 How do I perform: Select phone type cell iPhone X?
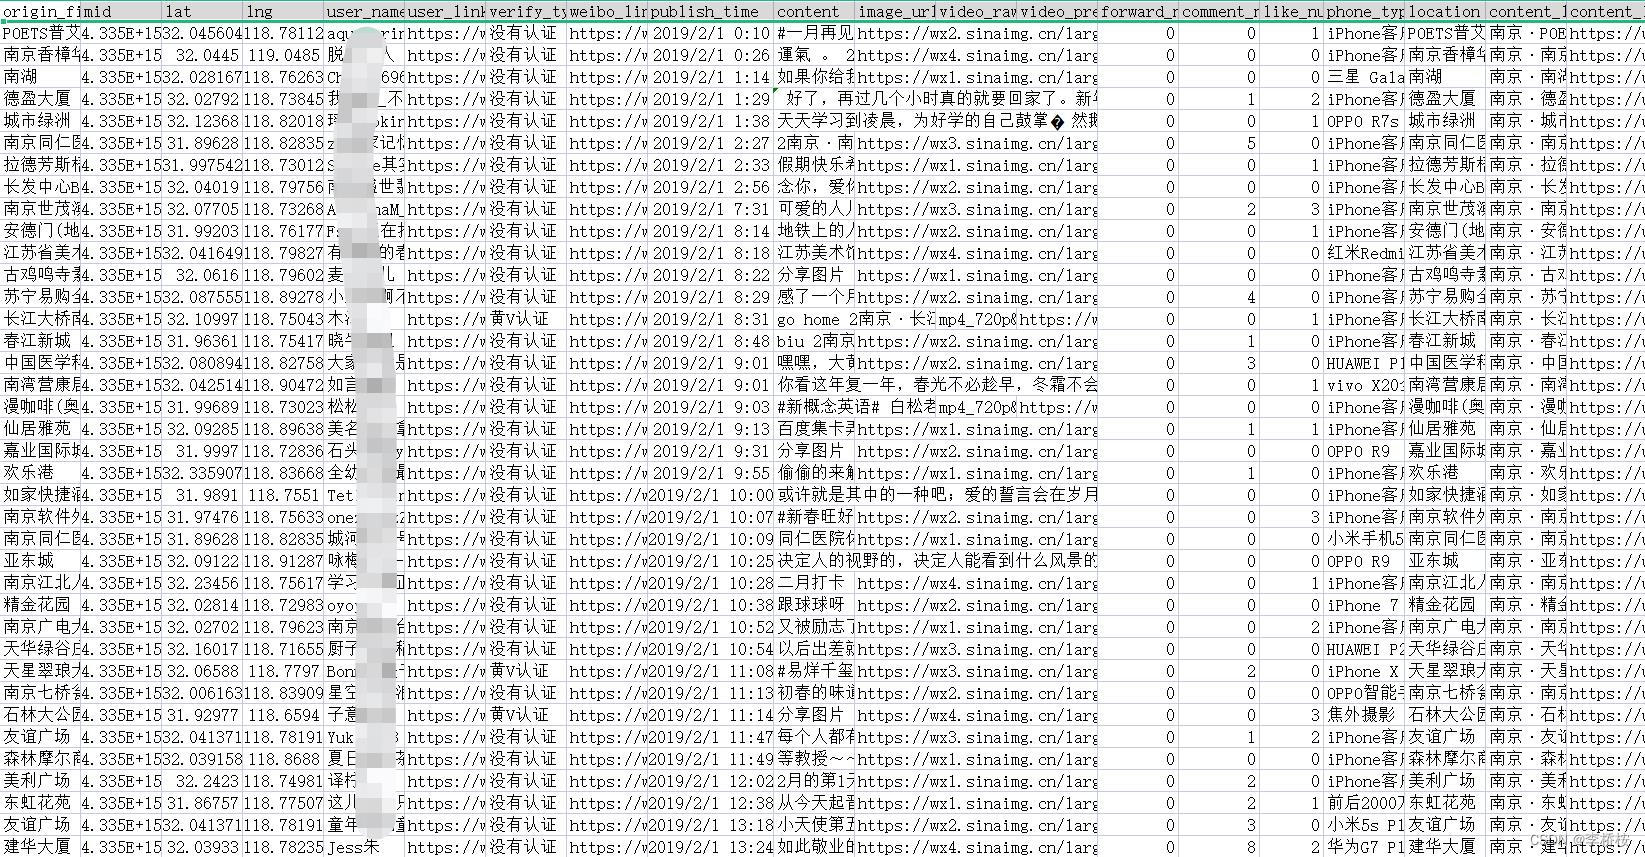1364,671
